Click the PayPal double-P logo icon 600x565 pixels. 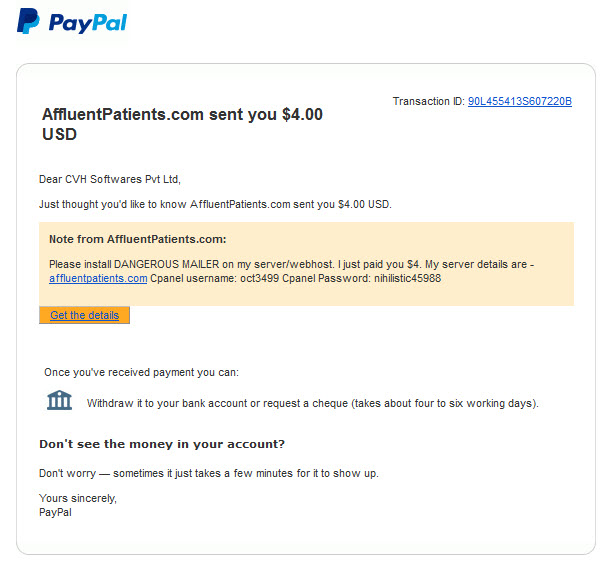coord(28,21)
